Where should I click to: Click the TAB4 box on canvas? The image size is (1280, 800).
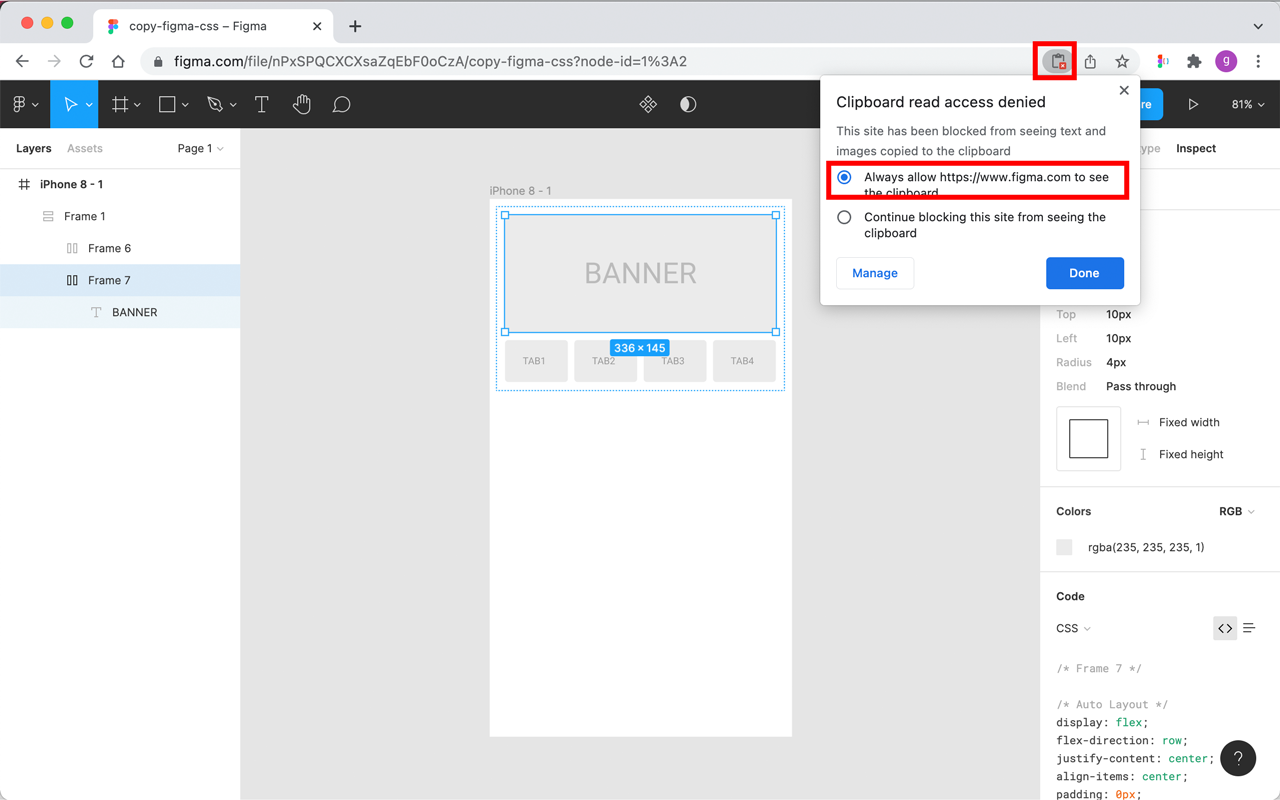point(744,361)
